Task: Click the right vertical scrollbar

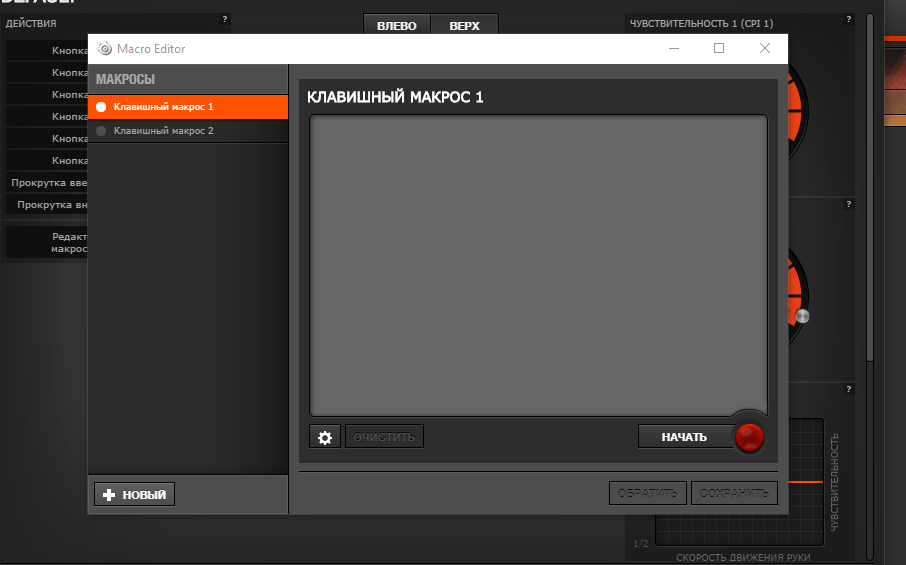Action: [x=870, y=188]
